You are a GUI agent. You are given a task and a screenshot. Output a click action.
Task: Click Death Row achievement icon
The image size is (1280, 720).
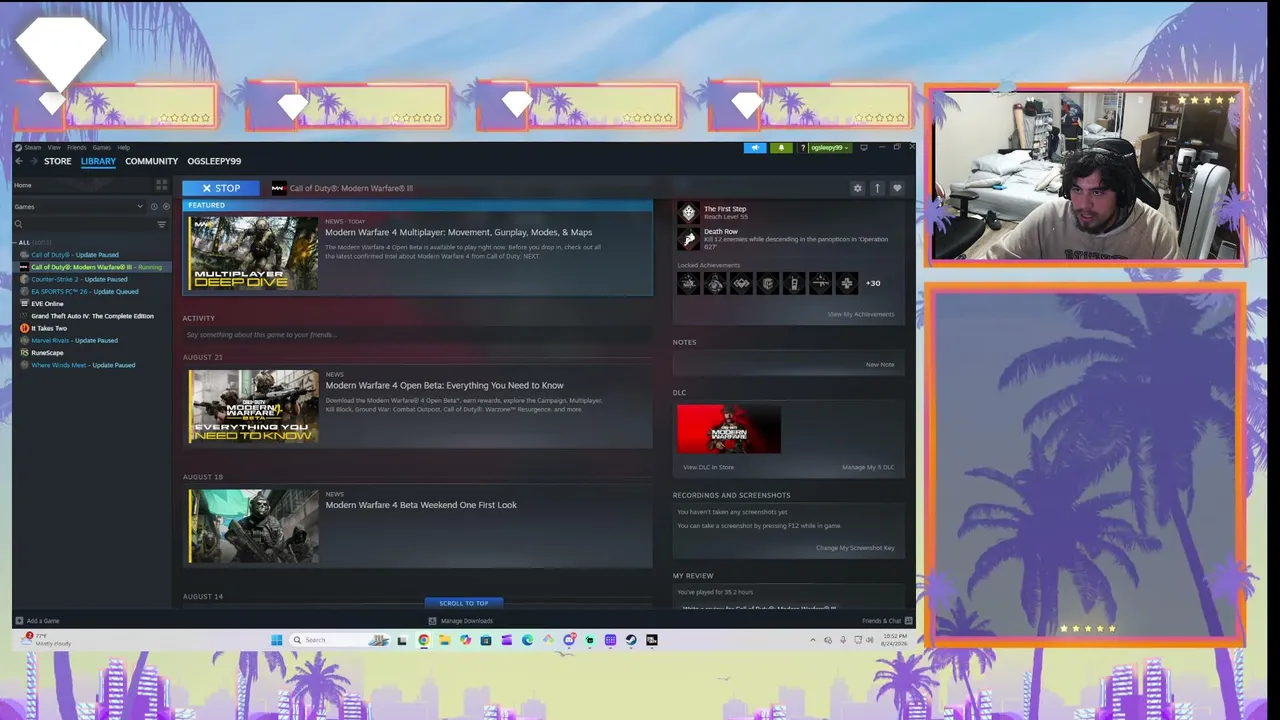click(x=688, y=238)
